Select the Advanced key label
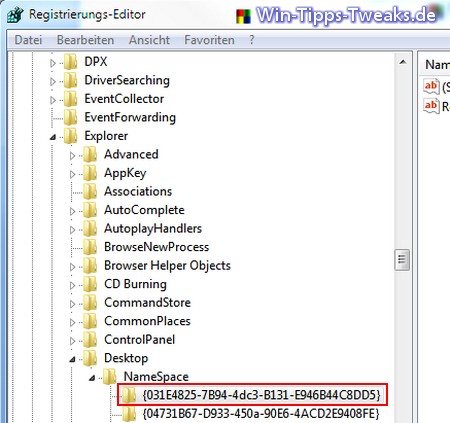The image size is (450, 423). 131,154
